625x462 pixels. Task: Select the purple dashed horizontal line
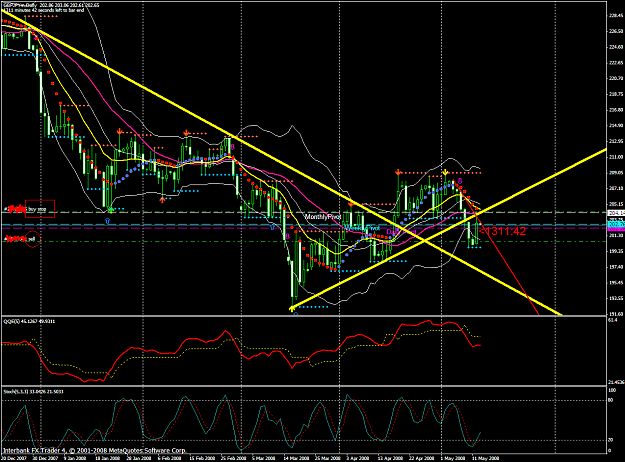point(303,228)
